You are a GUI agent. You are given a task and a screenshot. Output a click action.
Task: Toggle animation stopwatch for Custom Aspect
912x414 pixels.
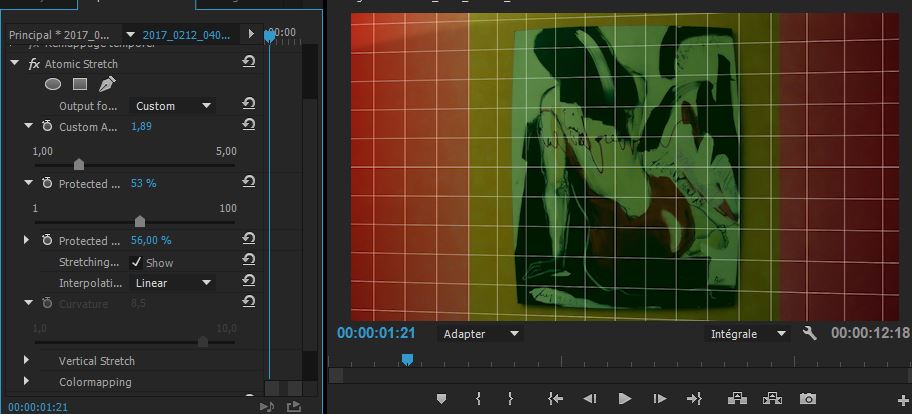(x=47, y=126)
